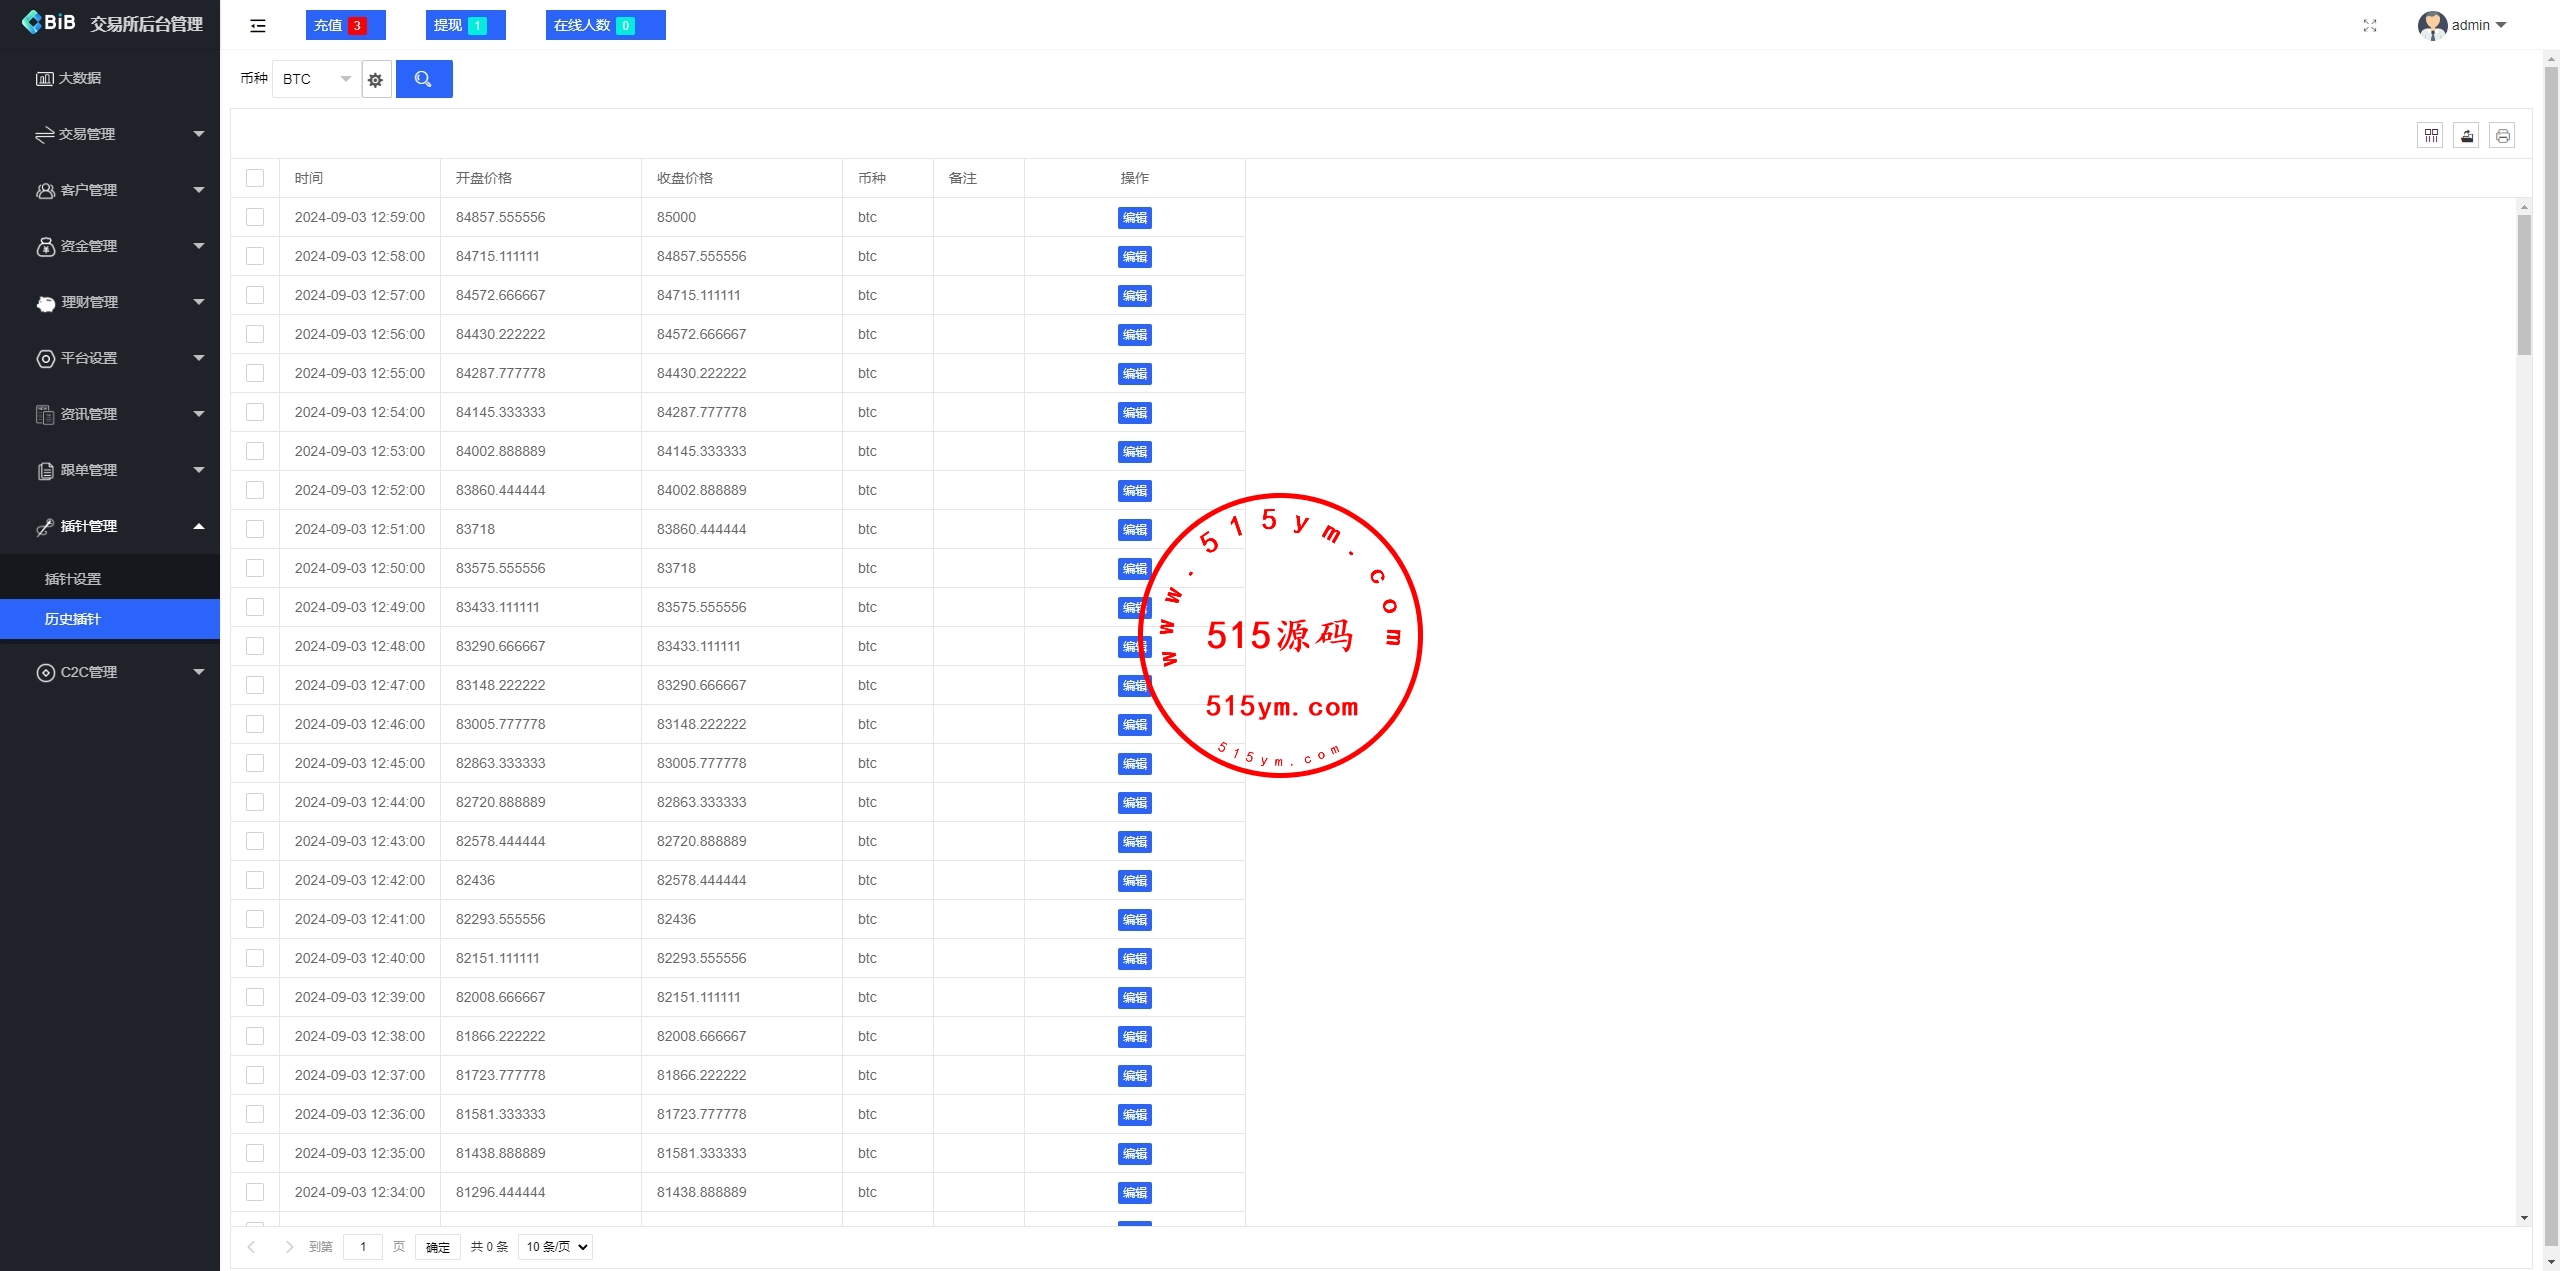Click the gear icon beside BTC selector

376,80
